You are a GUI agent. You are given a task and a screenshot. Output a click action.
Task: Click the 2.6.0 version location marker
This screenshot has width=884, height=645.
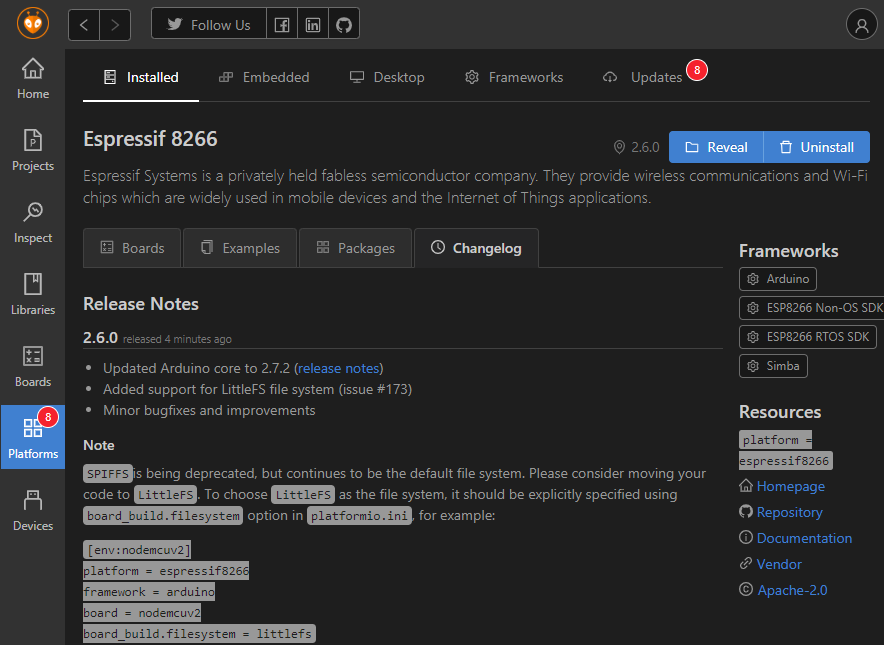pos(636,147)
